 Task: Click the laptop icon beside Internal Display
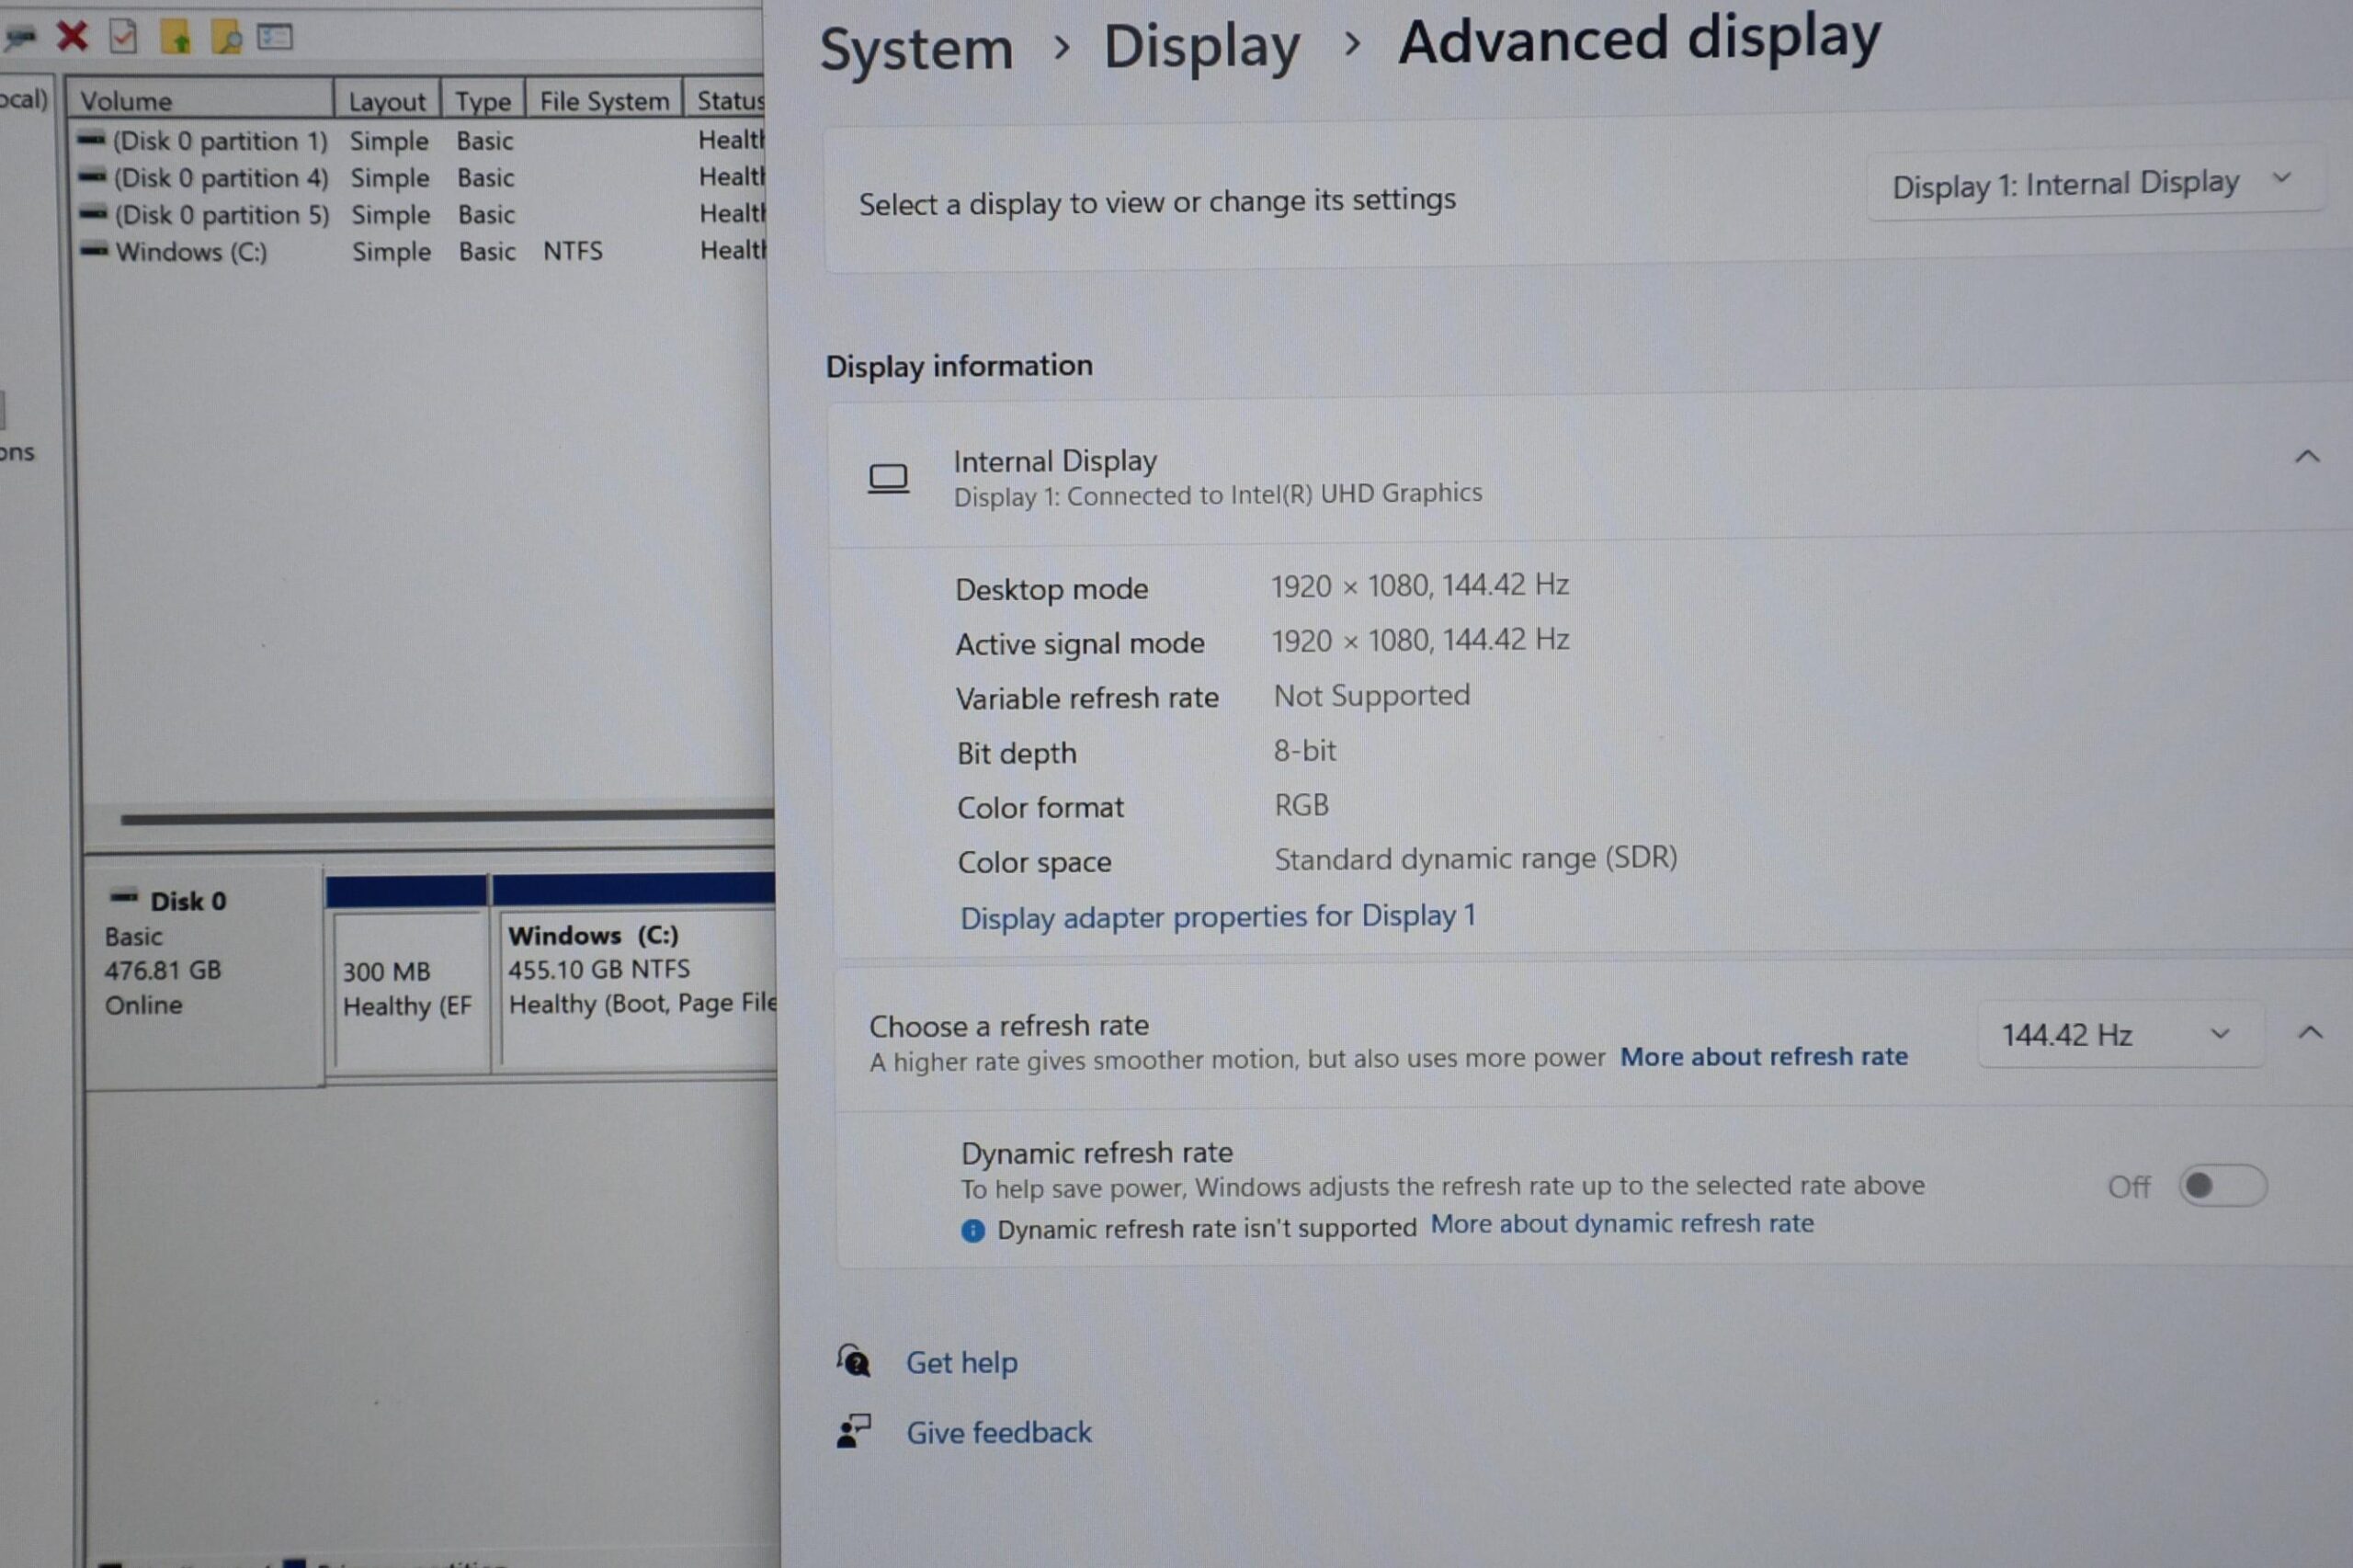pyautogui.click(x=888, y=479)
